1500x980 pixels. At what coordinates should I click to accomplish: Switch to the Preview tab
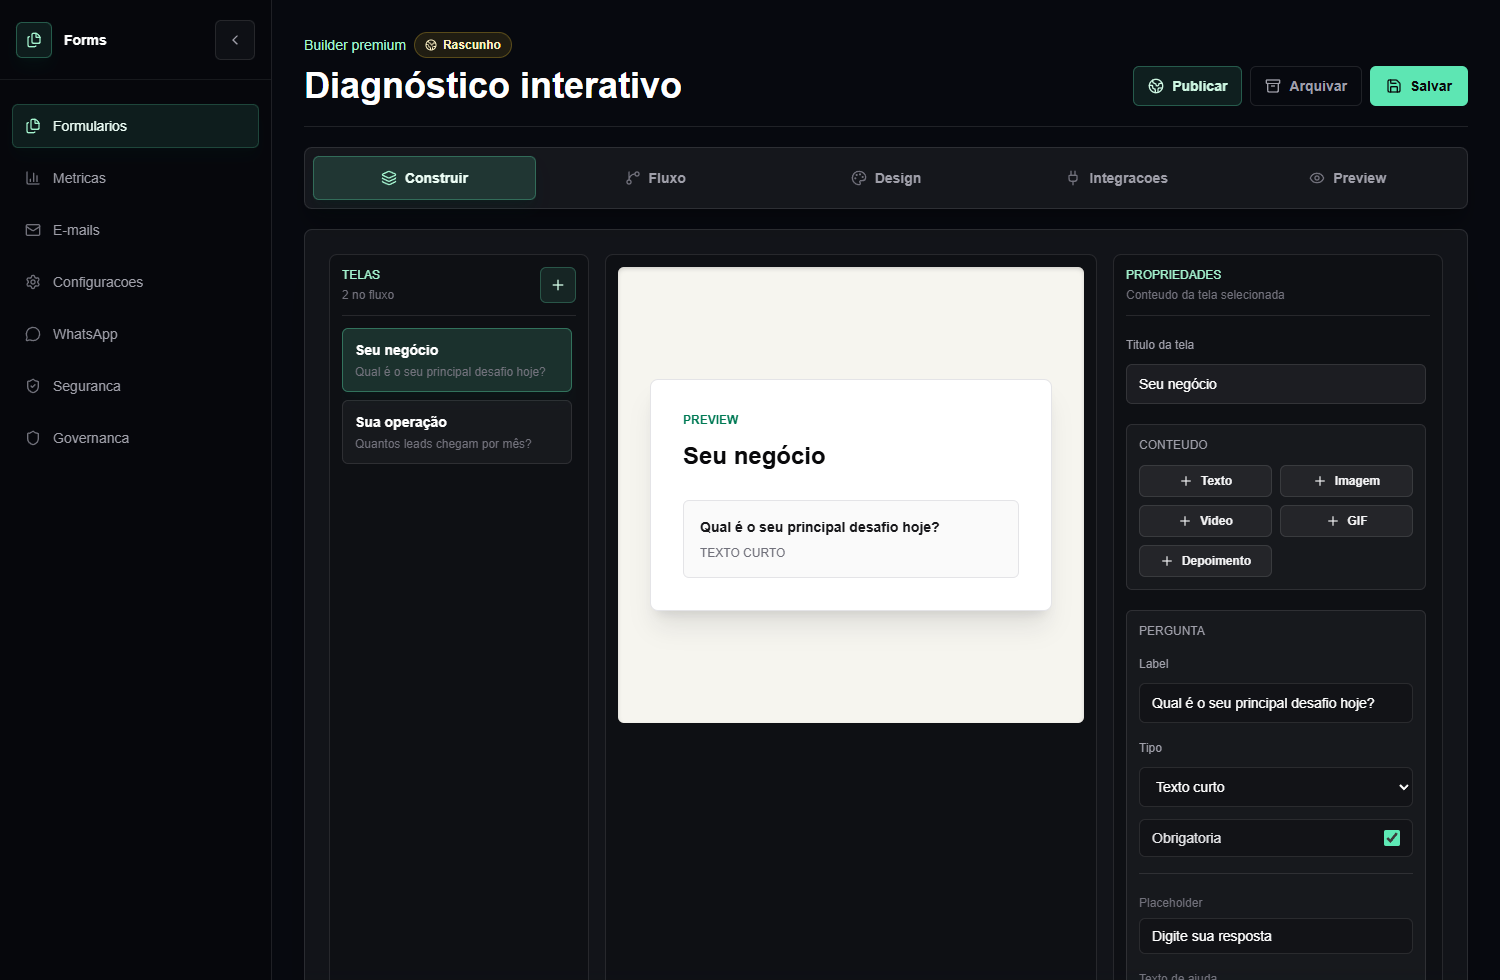click(x=1348, y=178)
